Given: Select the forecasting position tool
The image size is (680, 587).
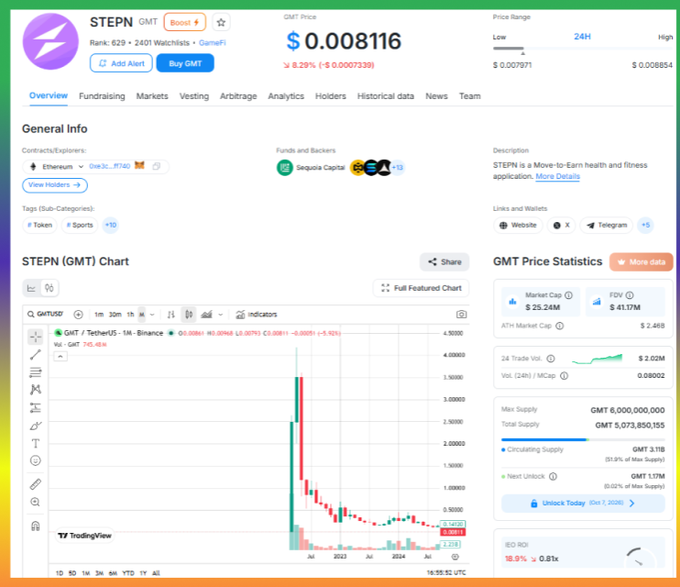Looking at the screenshot, I should pyautogui.click(x=35, y=408).
